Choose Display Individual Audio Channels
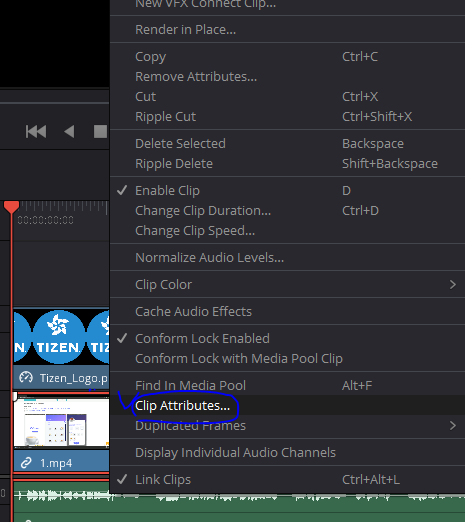 tap(287, 453)
